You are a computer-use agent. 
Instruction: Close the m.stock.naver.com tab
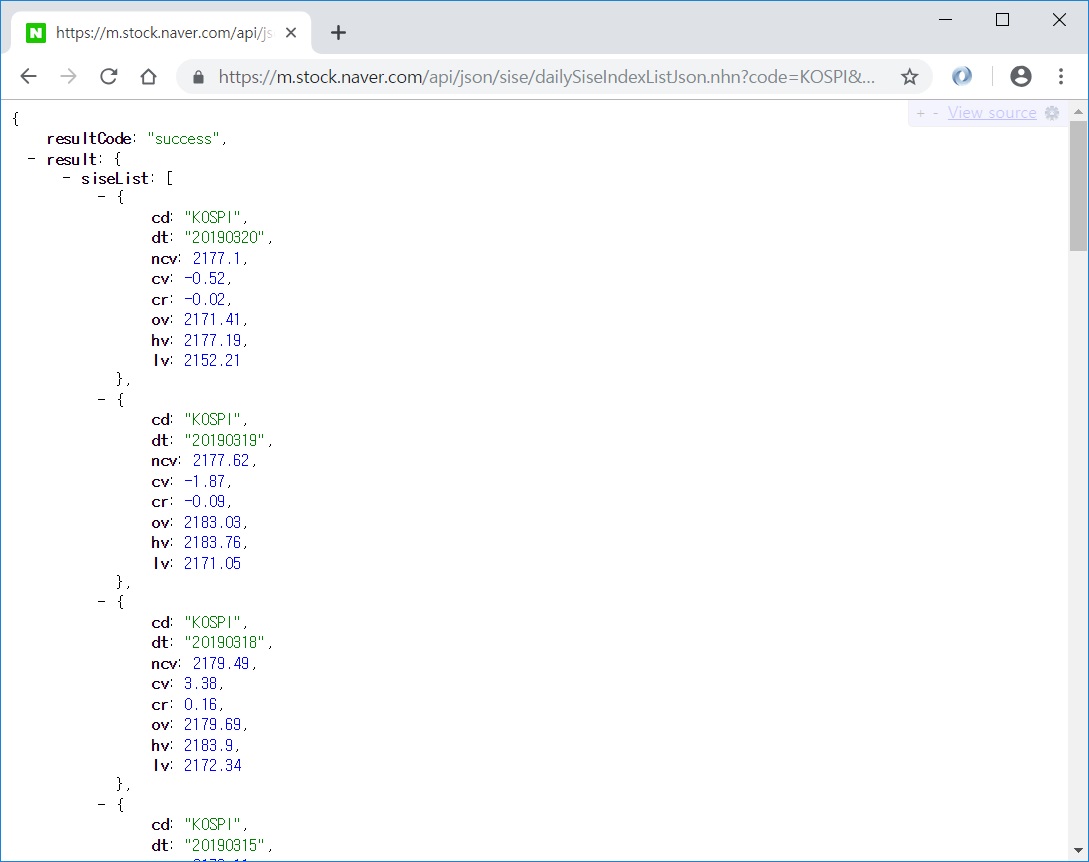click(291, 33)
